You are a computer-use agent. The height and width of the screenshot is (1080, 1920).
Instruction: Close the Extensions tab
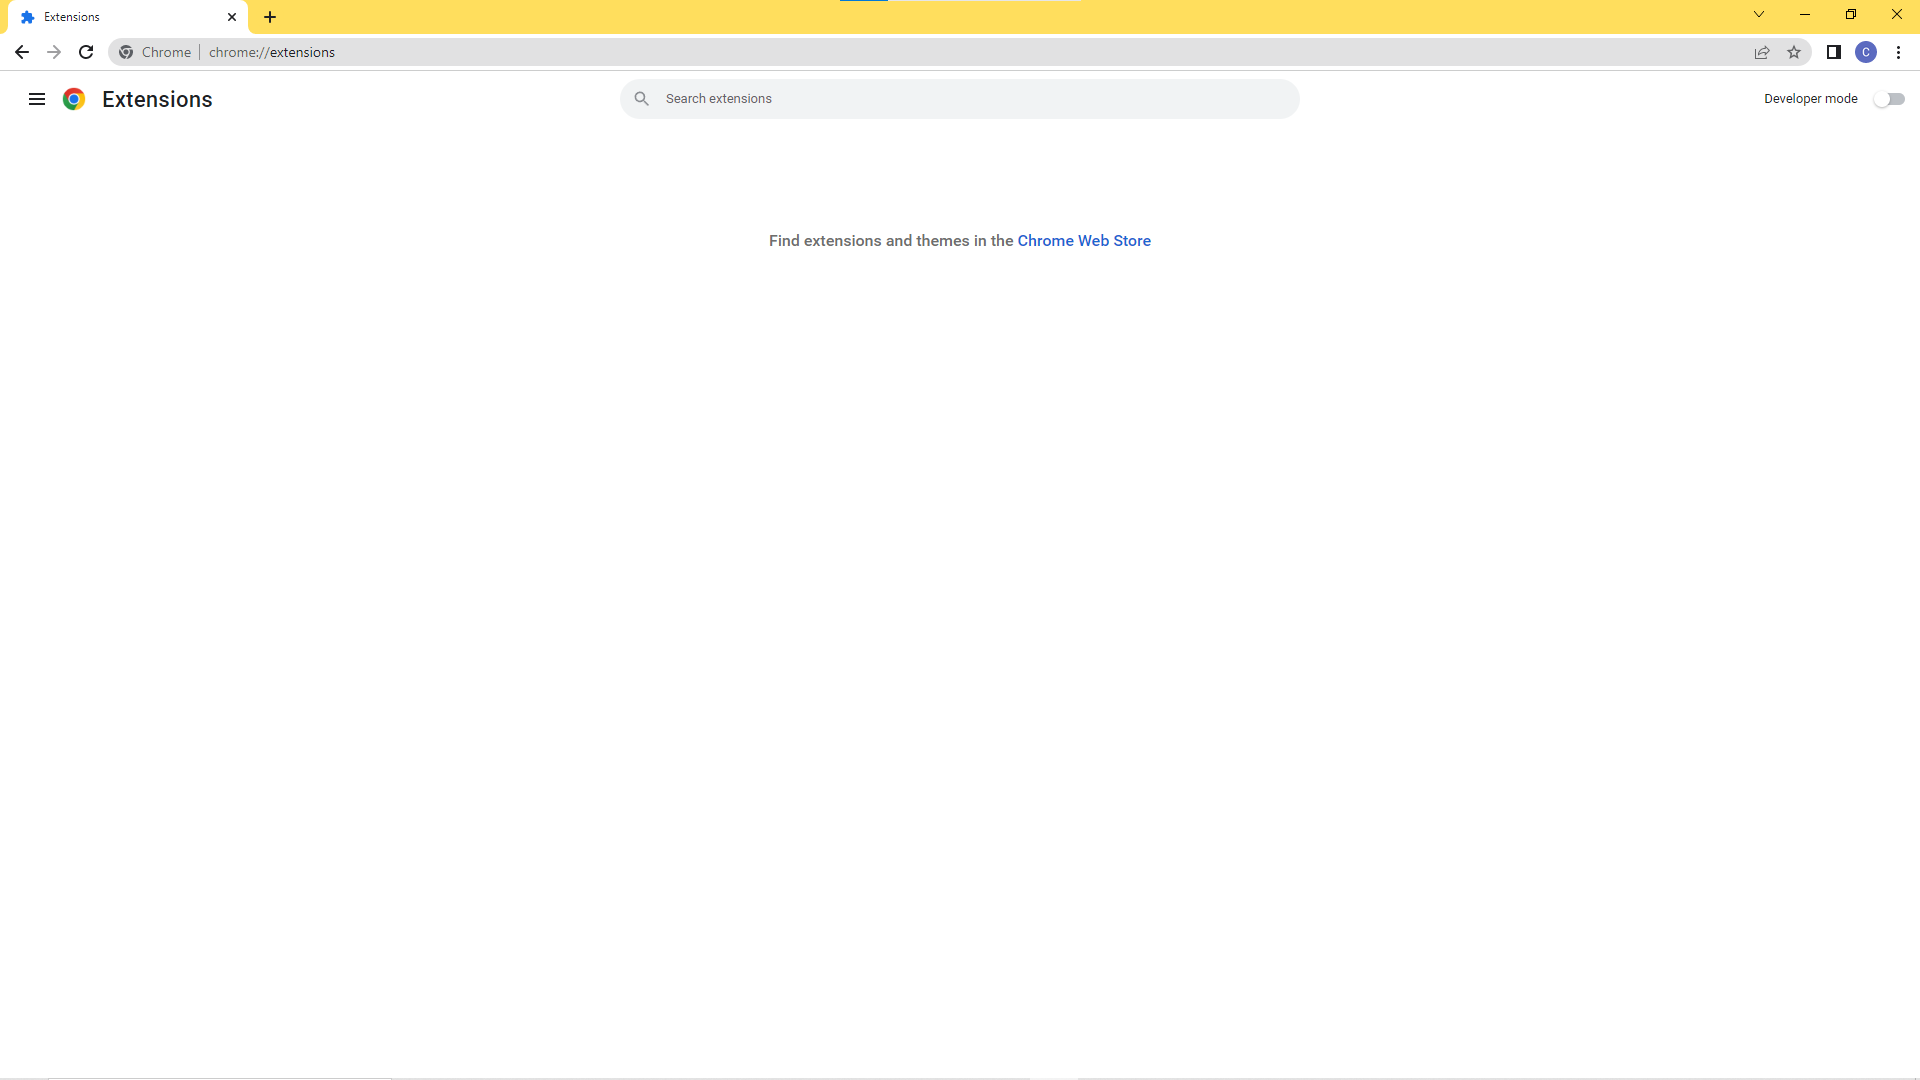232,17
